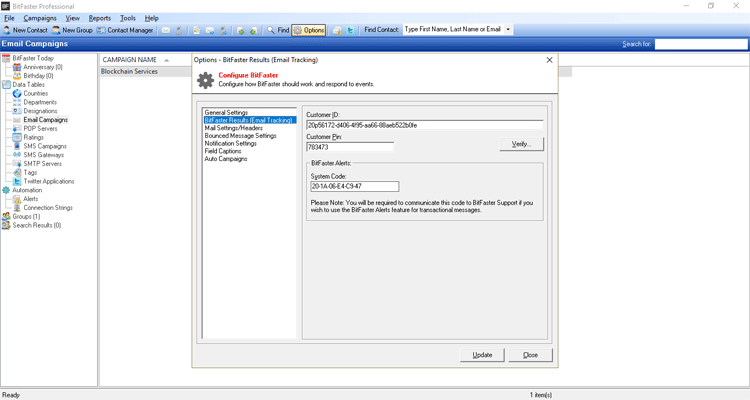
Task: Click the Find Contact text box
Action: tap(453, 30)
